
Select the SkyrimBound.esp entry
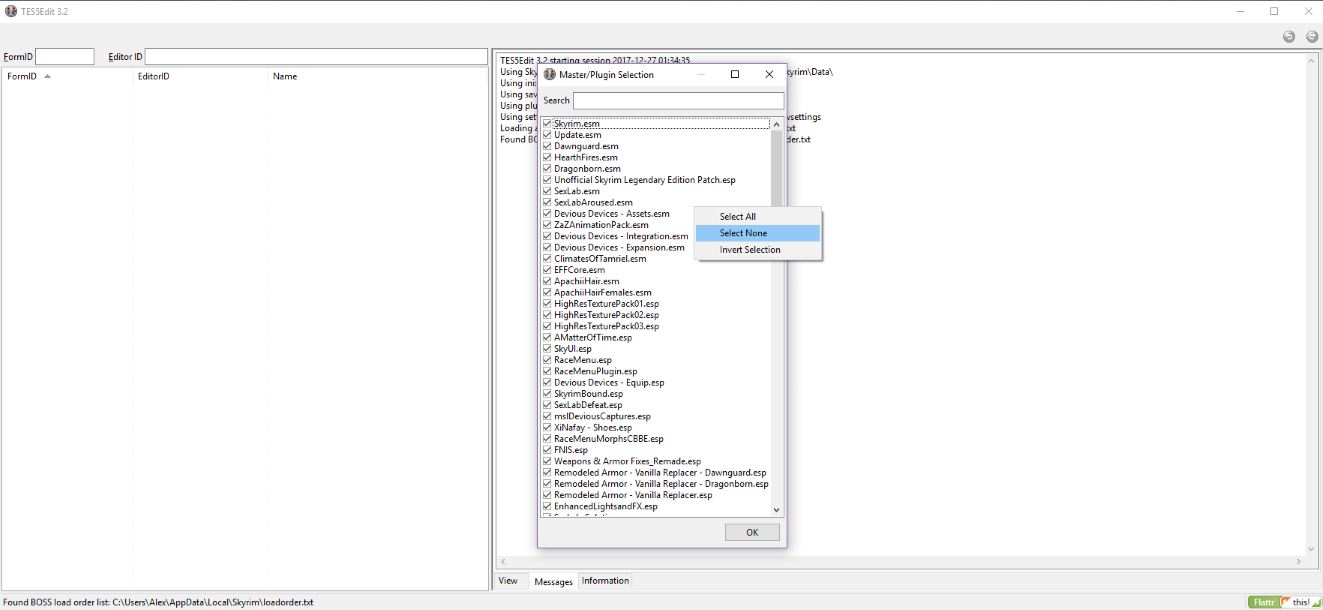point(588,394)
